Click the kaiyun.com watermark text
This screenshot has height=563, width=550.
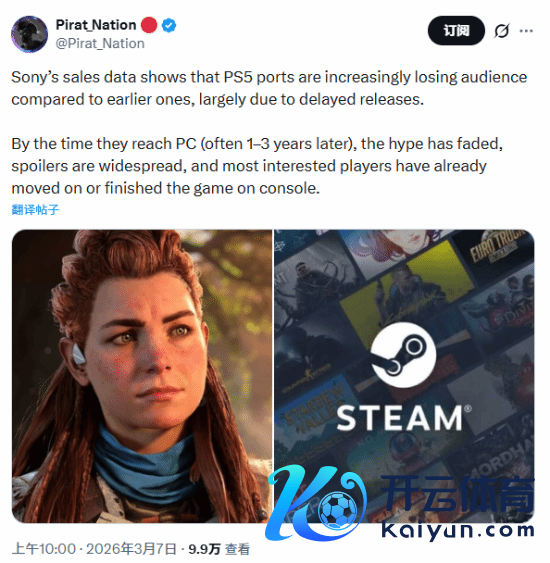tap(458, 530)
